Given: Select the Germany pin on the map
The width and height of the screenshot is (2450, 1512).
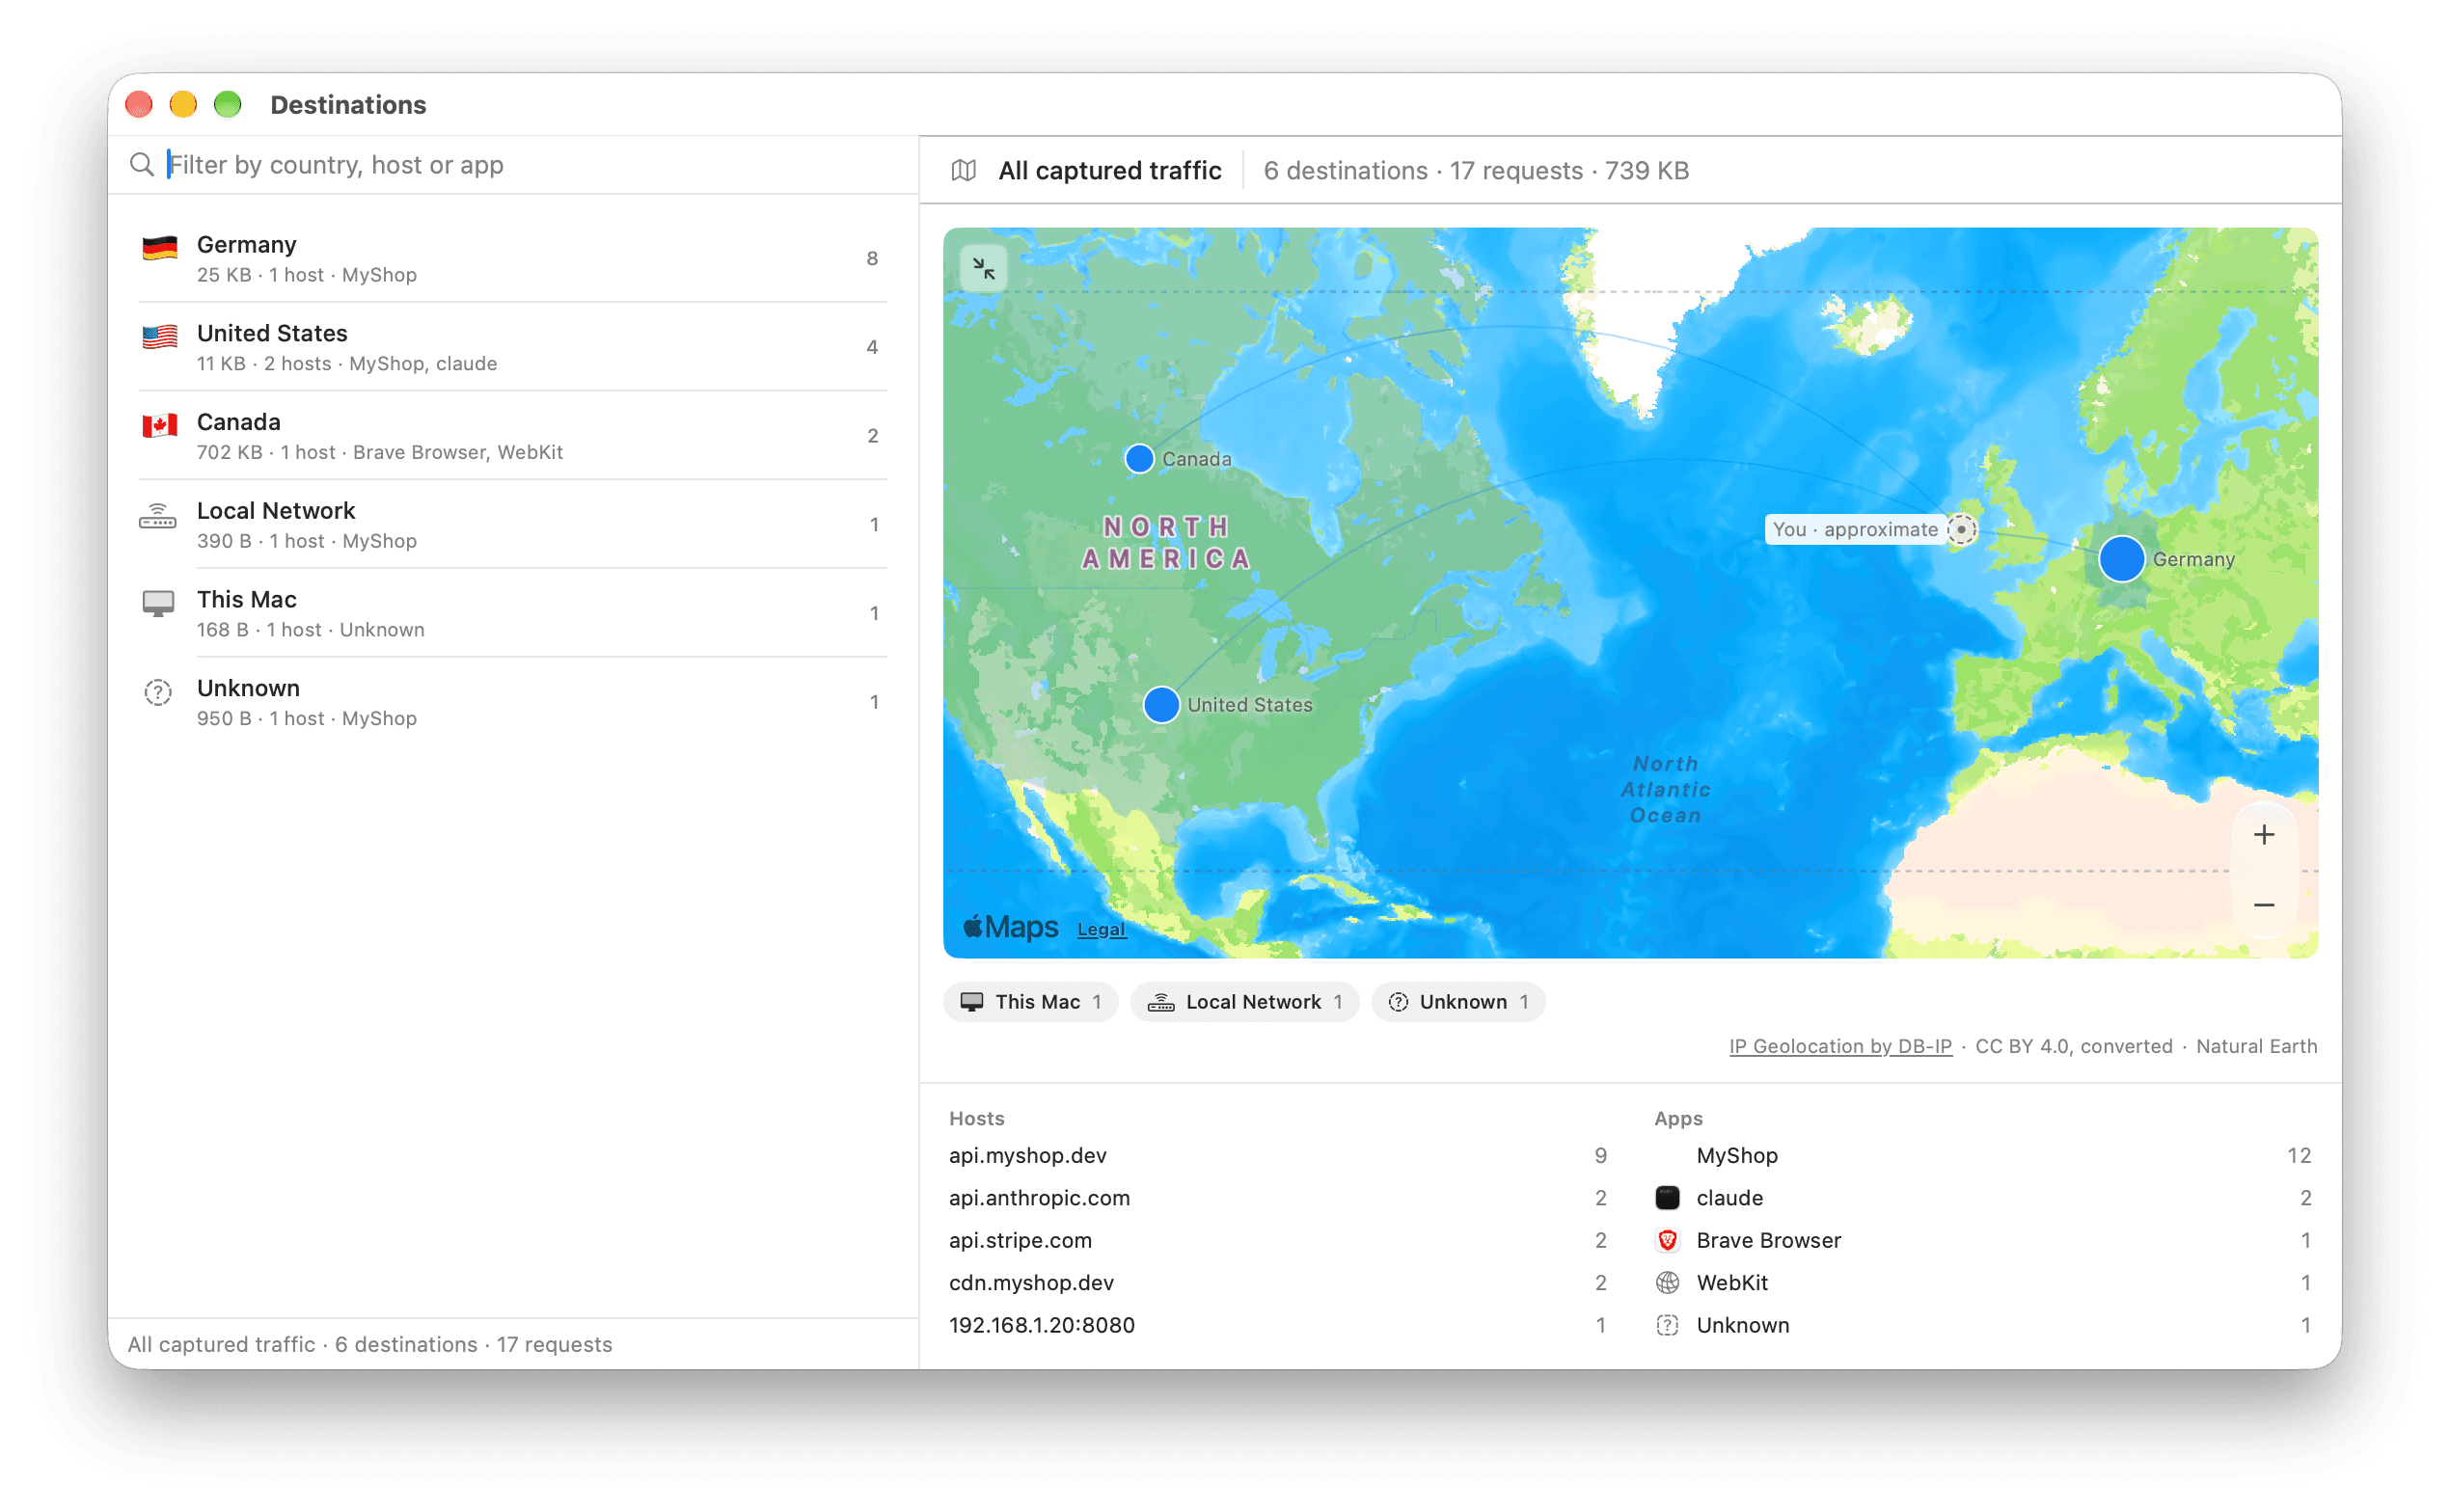Looking at the screenshot, I should click(x=2120, y=558).
